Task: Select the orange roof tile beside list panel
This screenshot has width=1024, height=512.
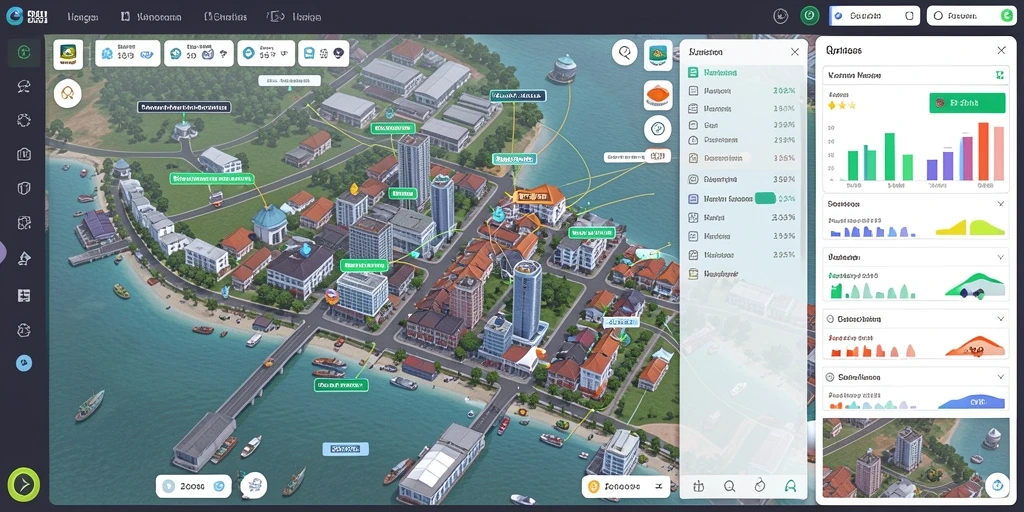Action: click(658, 95)
